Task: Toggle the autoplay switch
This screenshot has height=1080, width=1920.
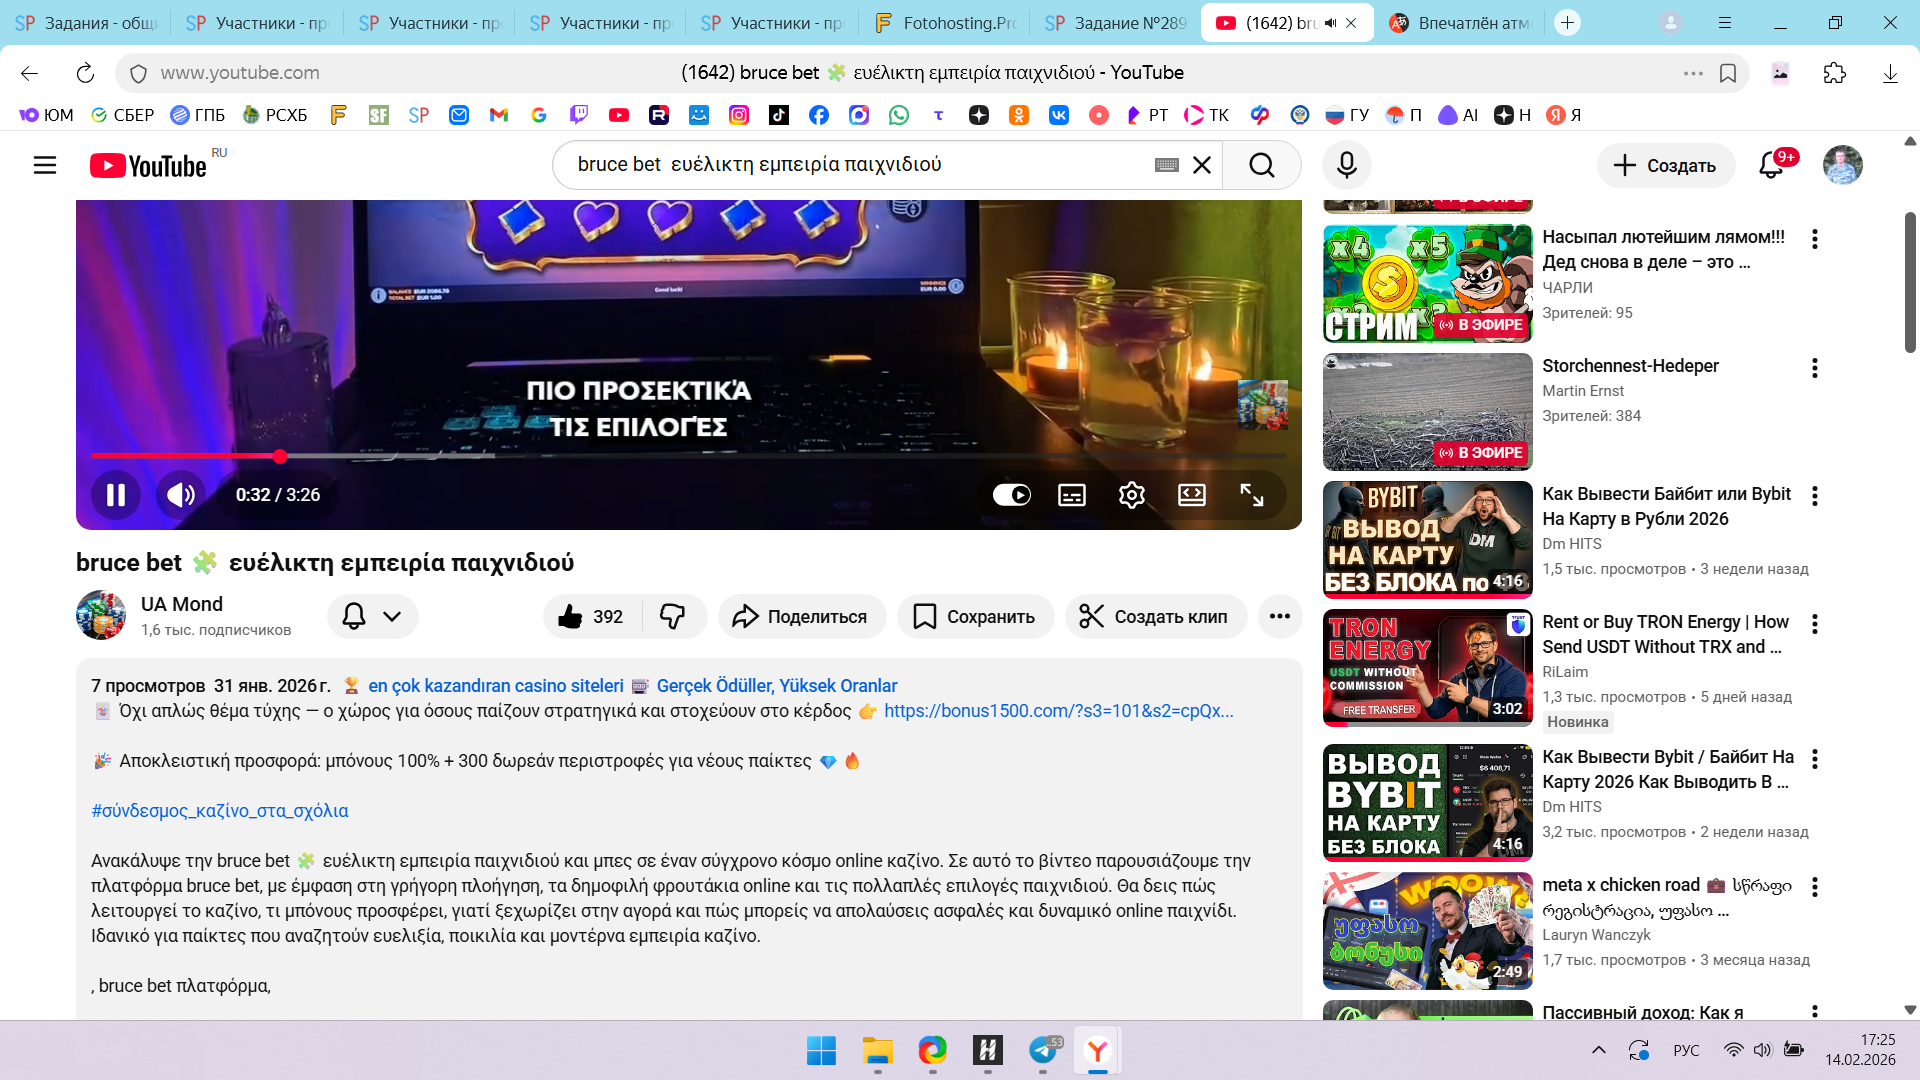Action: point(1011,495)
